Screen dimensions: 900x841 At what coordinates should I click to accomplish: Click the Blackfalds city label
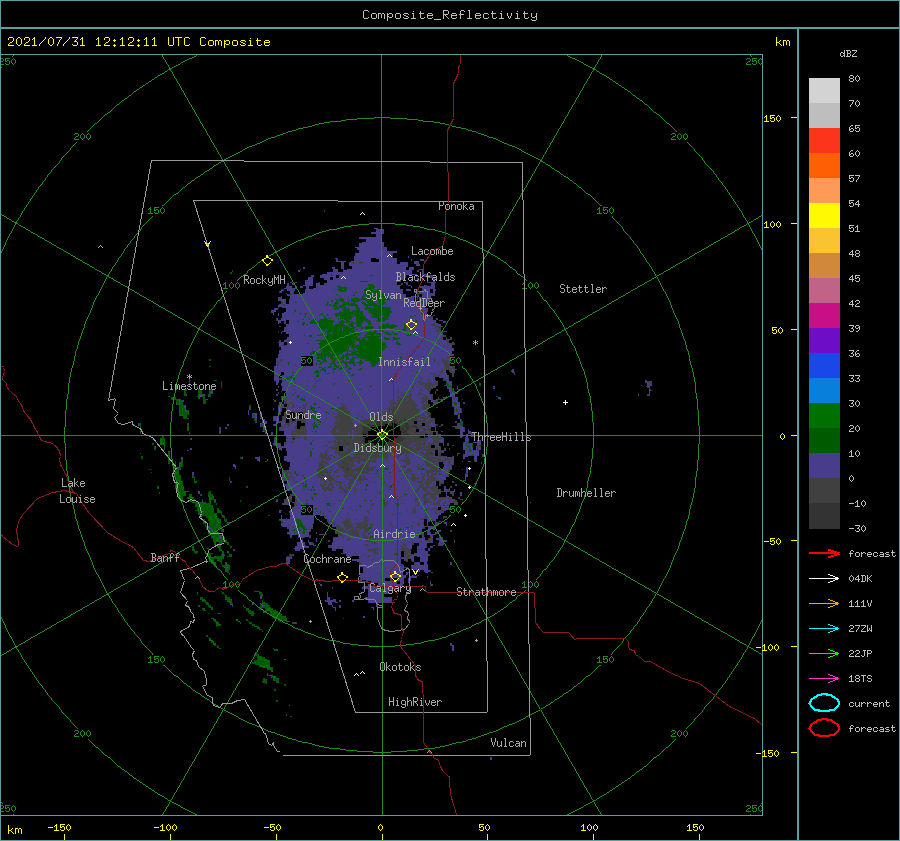425,277
